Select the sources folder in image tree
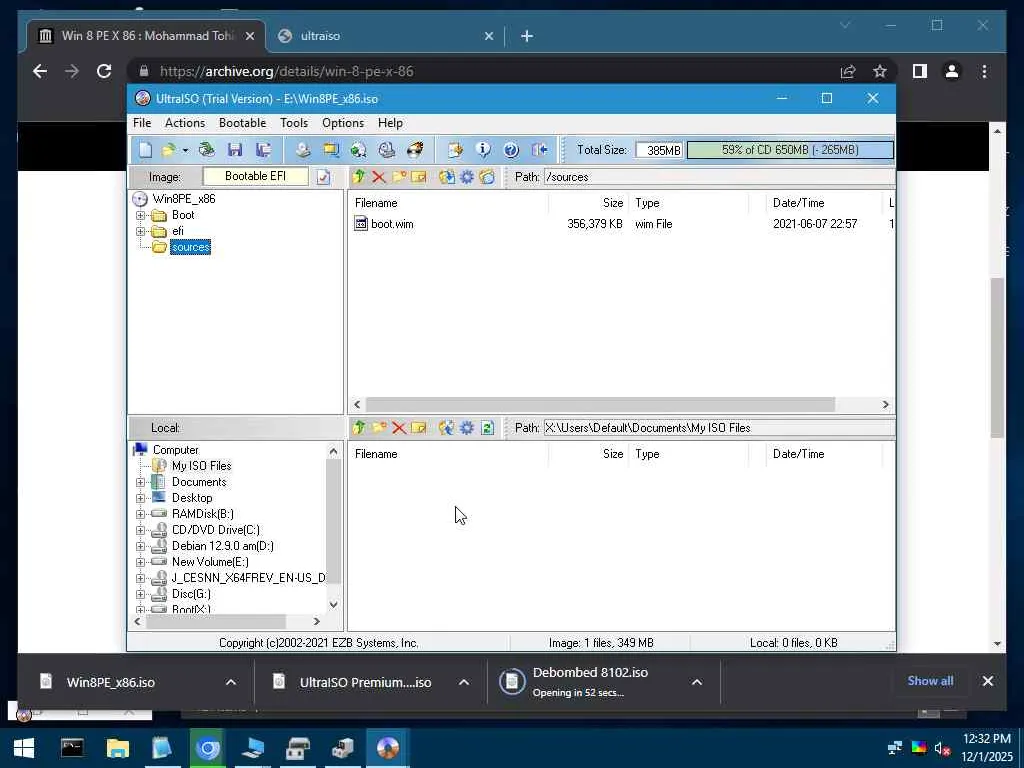This screenshot has height=768, width=1024. click(x=191, y=247)
